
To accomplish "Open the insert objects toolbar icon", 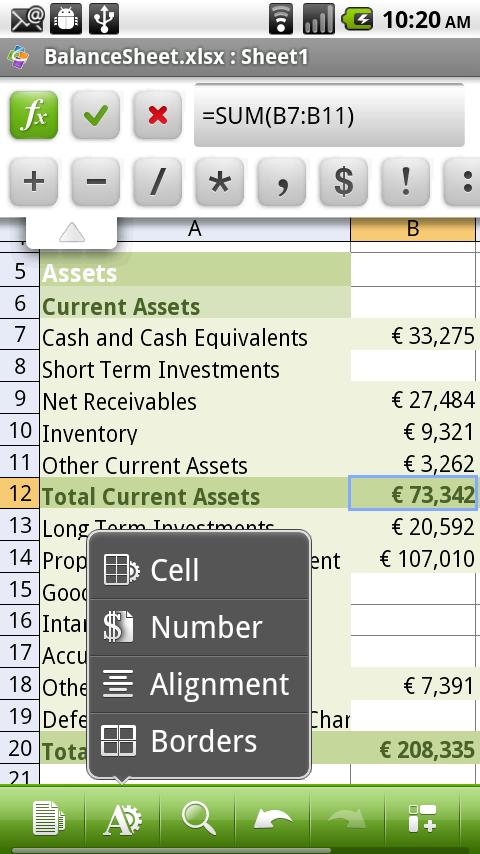I will pyautogui.click(x=422, y=818).
